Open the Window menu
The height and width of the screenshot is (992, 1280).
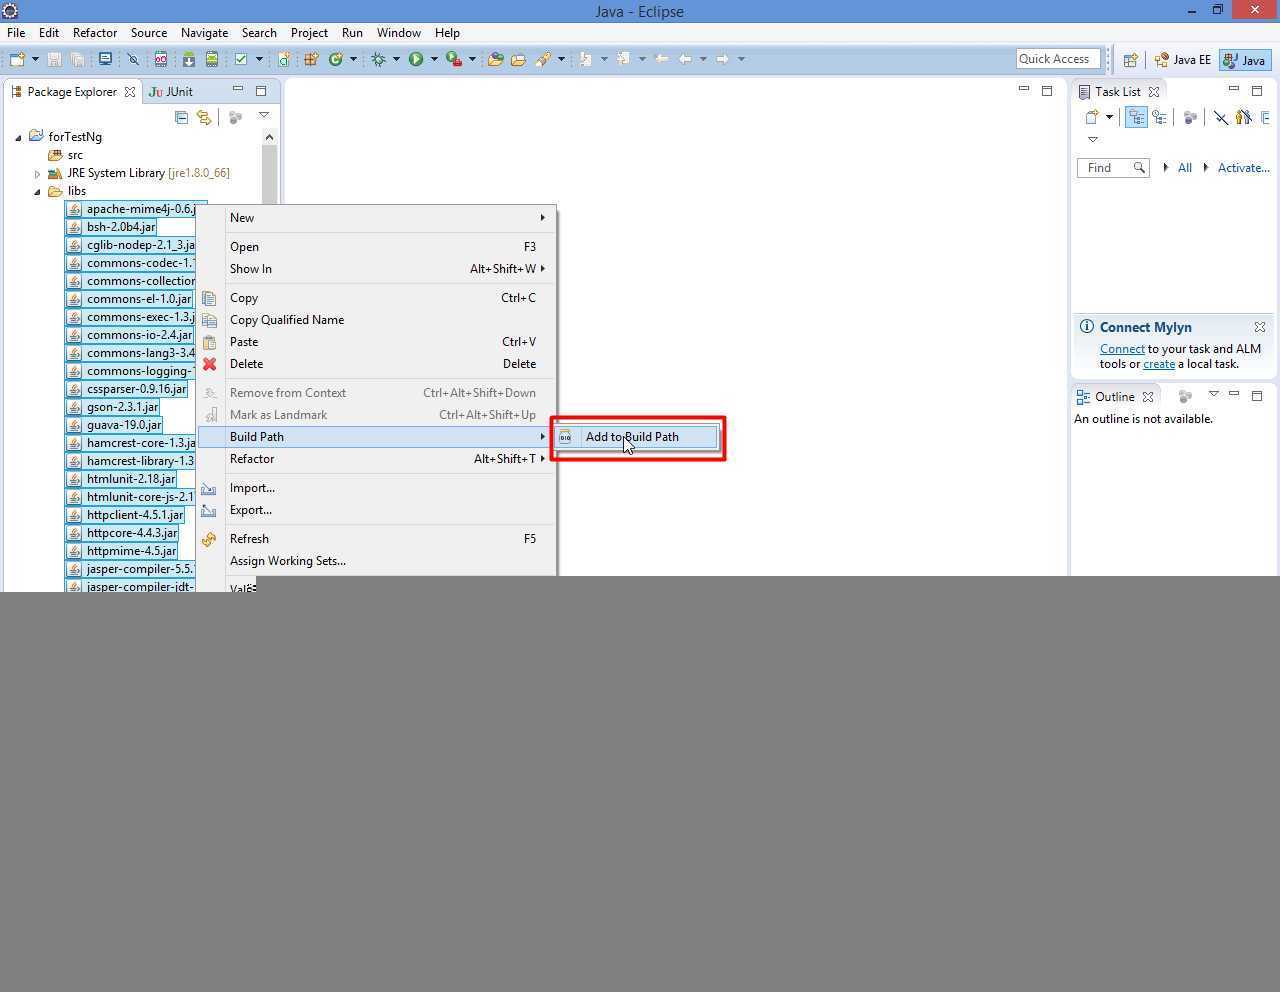pos(398,33)
